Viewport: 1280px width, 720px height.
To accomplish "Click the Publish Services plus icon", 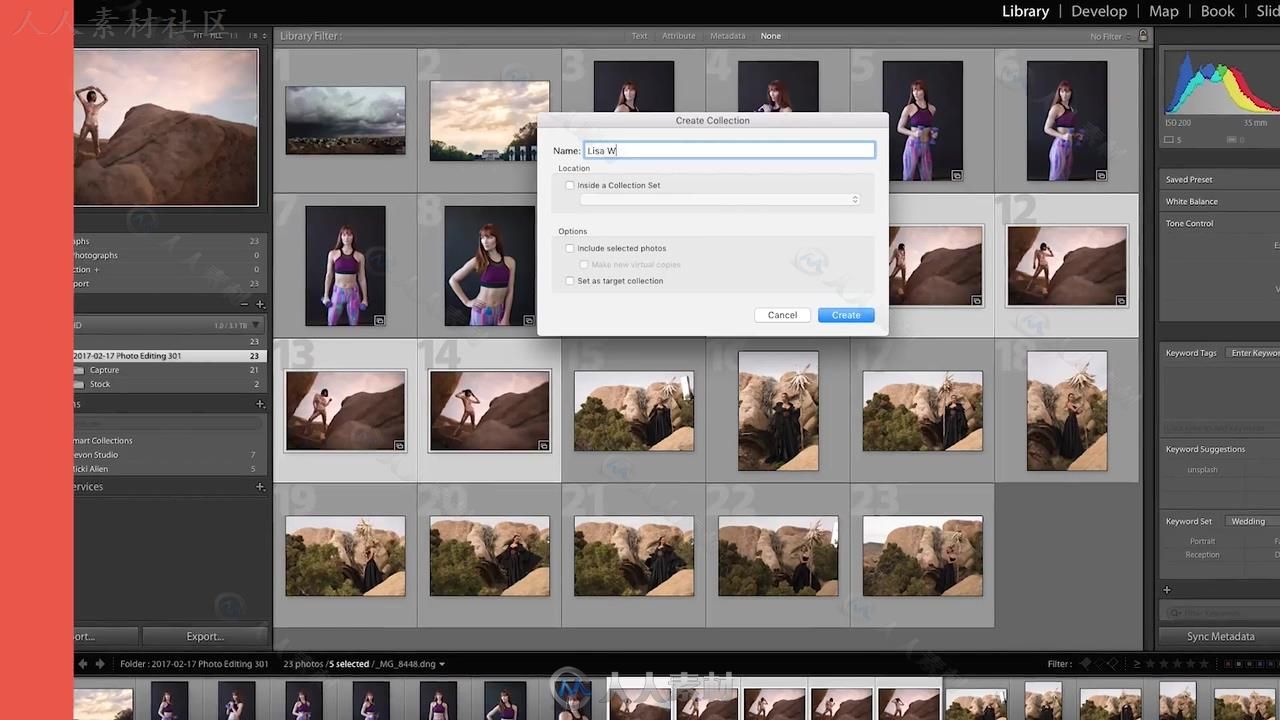I will pyautogui.click(x=260, y=487).
